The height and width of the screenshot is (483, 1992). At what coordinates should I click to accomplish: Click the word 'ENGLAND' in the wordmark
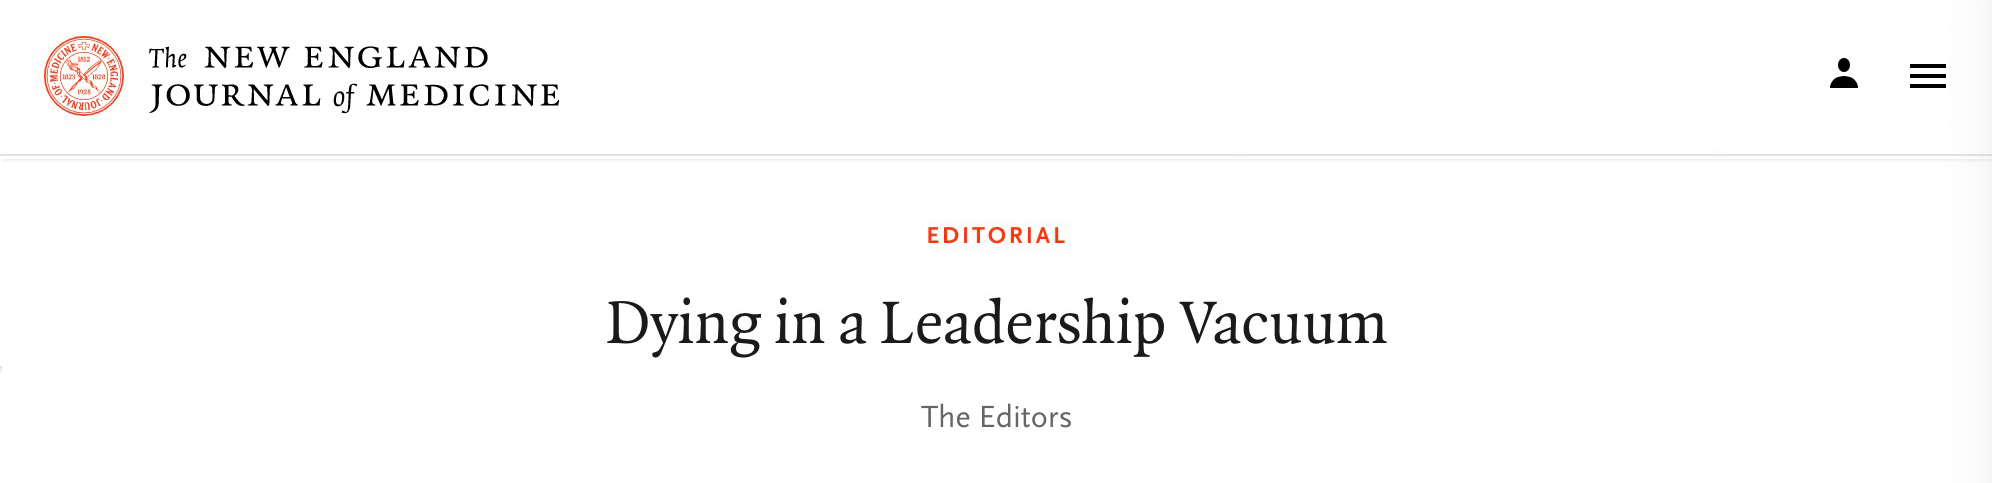pos(396,58)
